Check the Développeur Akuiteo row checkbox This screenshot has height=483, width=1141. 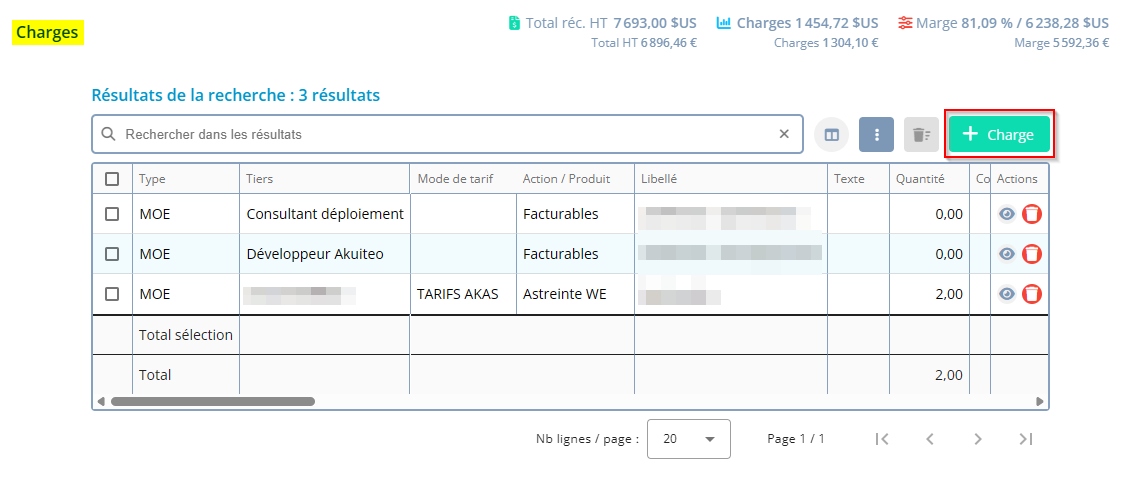coord(112,254)
